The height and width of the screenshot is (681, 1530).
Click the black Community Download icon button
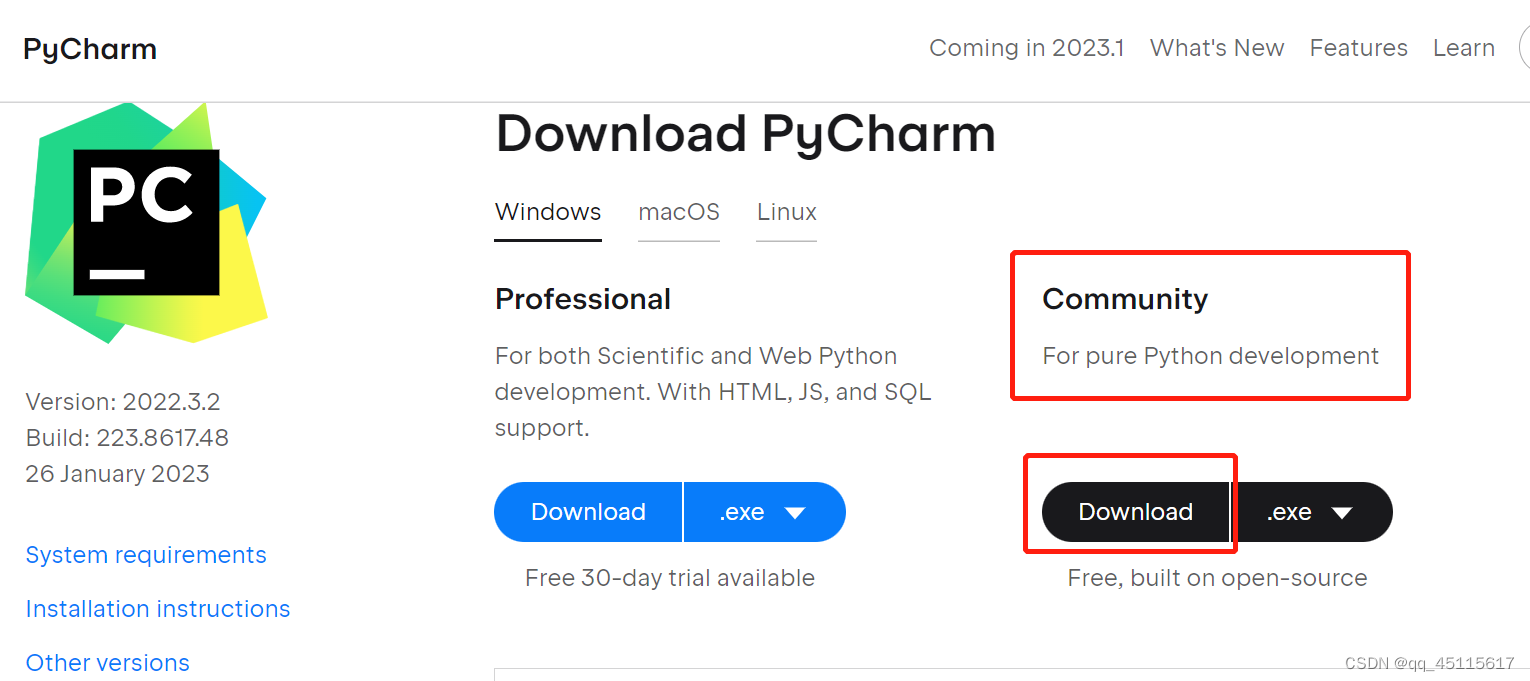[1135, 511]
